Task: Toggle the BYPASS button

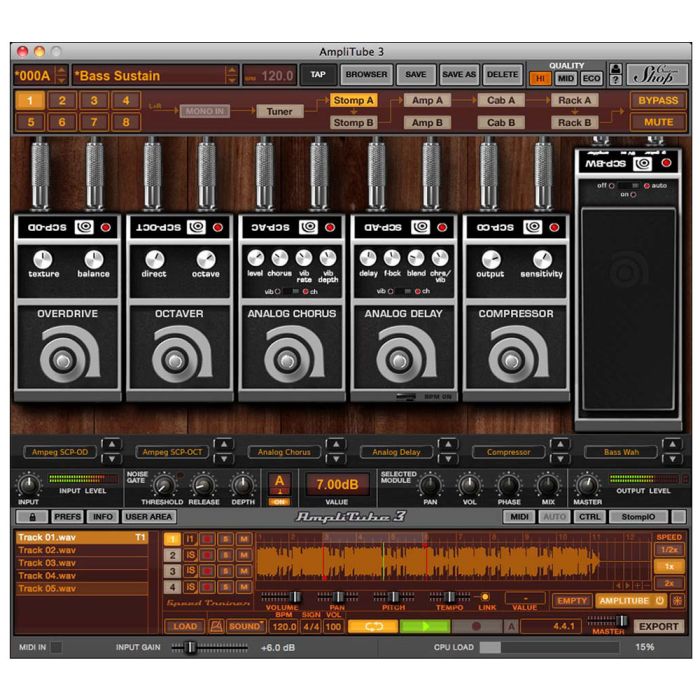Action: (658, 100)
